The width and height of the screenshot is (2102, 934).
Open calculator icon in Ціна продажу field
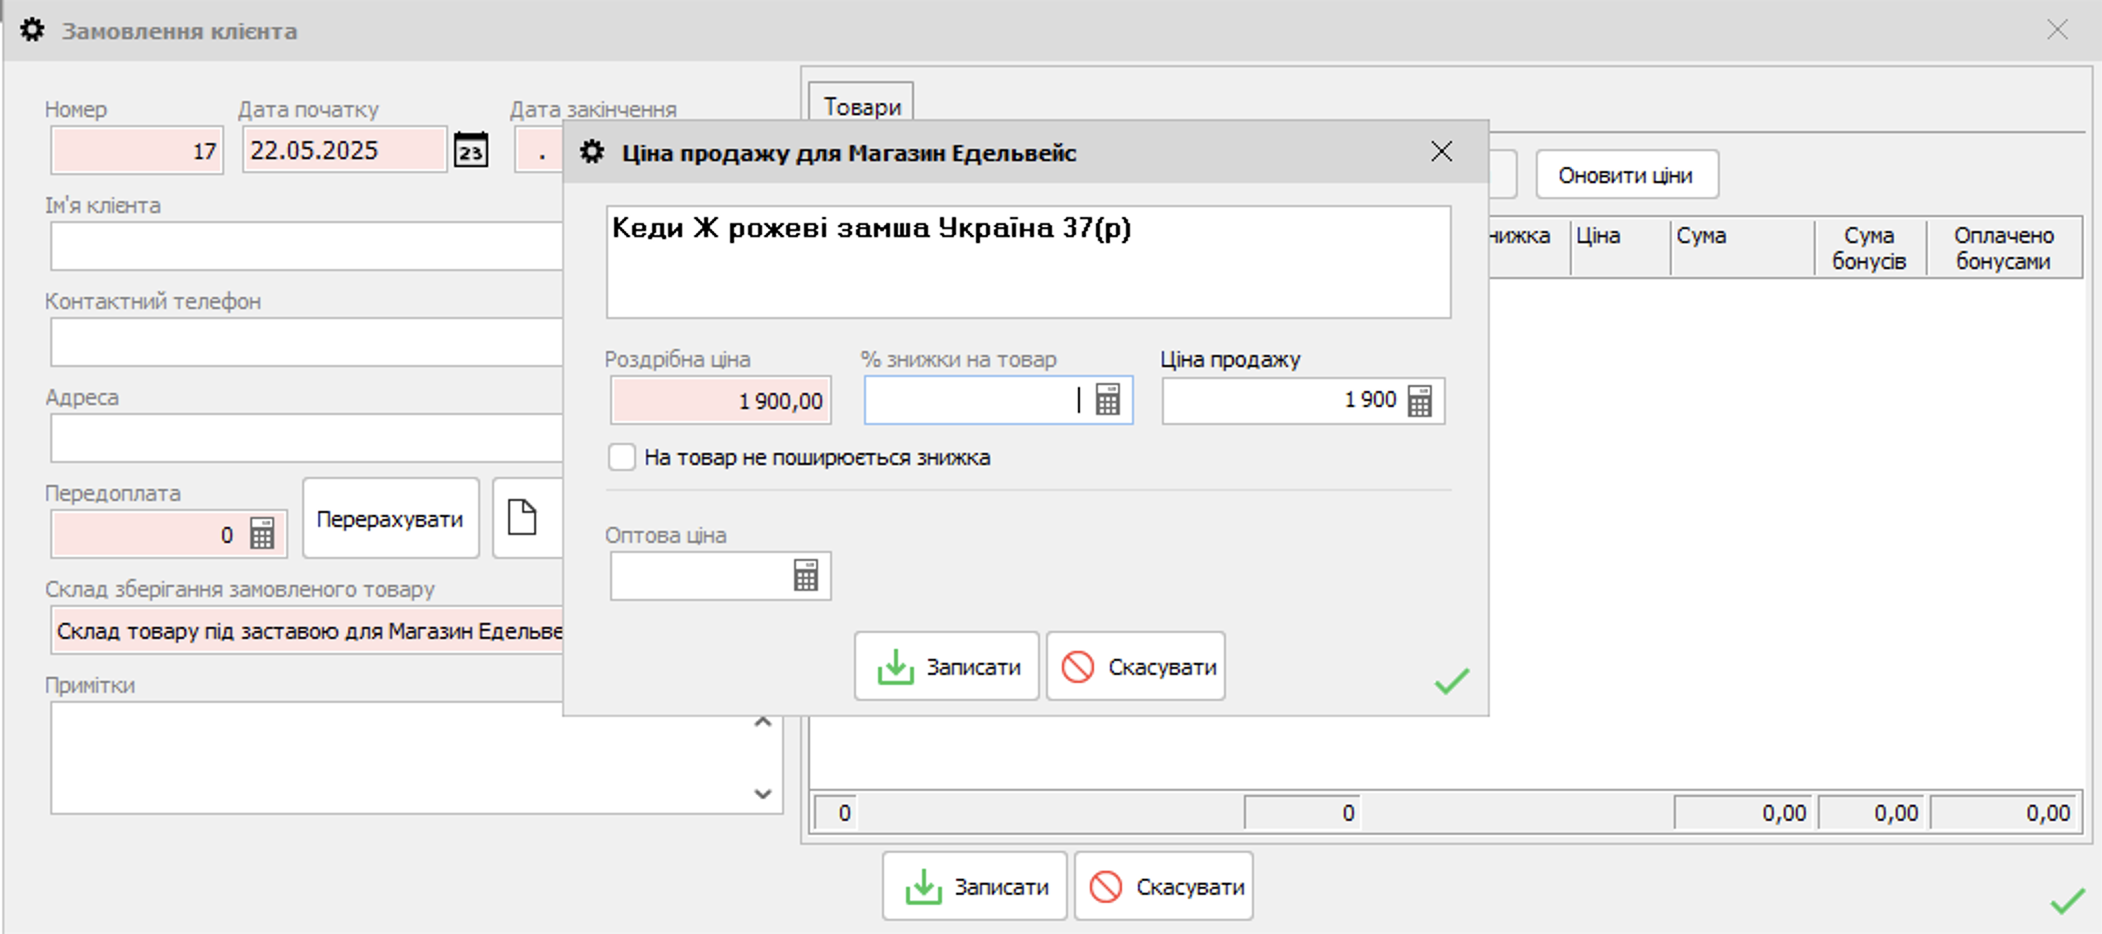[x=1419, y=401]
